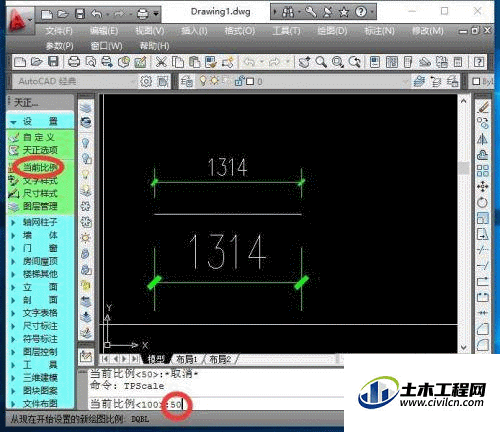Select the Erase tool in modify toolbar
The height and width of the screenshot is (432, 500).
(482, 108)
